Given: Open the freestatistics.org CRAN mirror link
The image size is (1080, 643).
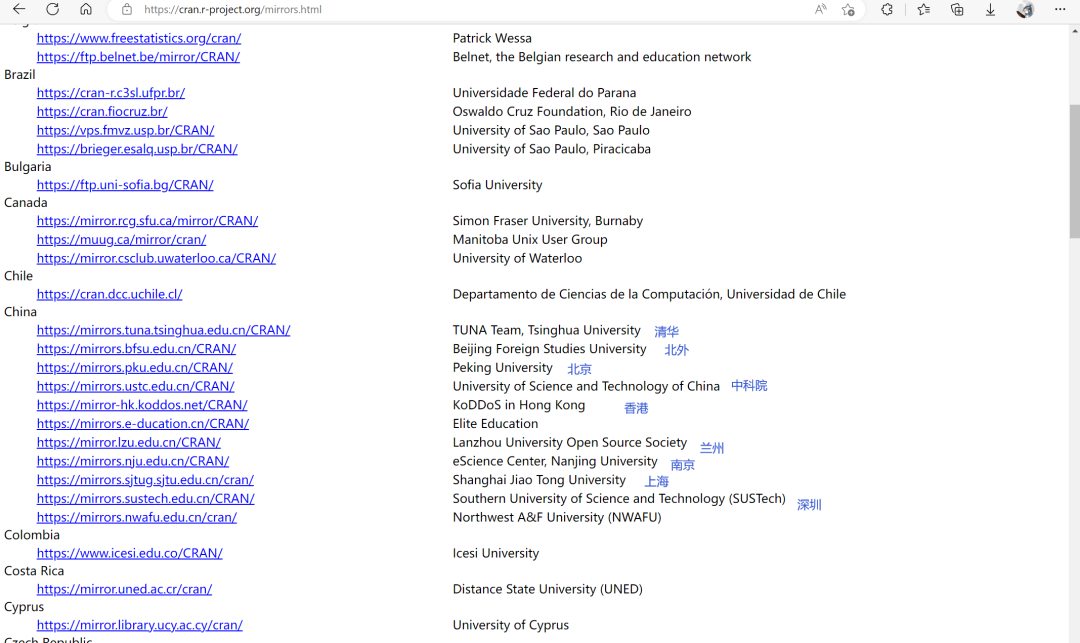Looking at the screenshot, I should (138, 39).
